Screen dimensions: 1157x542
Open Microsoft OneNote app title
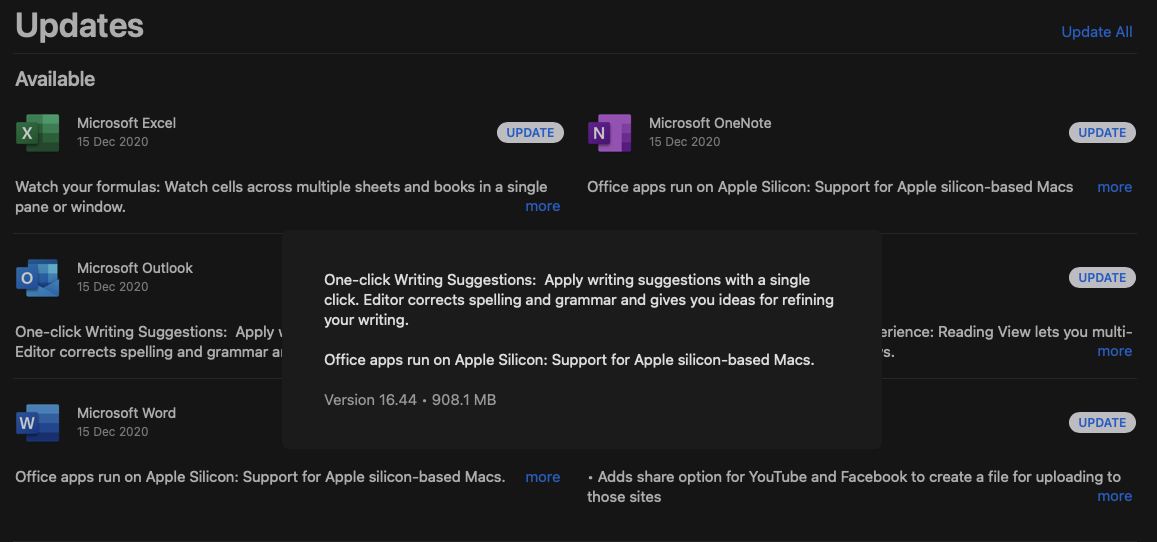coord(710,123)
